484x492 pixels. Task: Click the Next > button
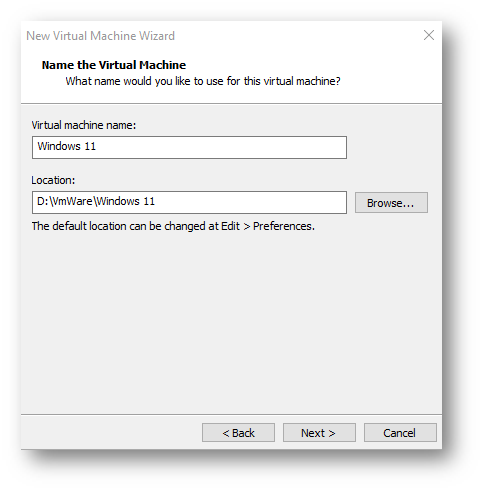pos(319,433)
